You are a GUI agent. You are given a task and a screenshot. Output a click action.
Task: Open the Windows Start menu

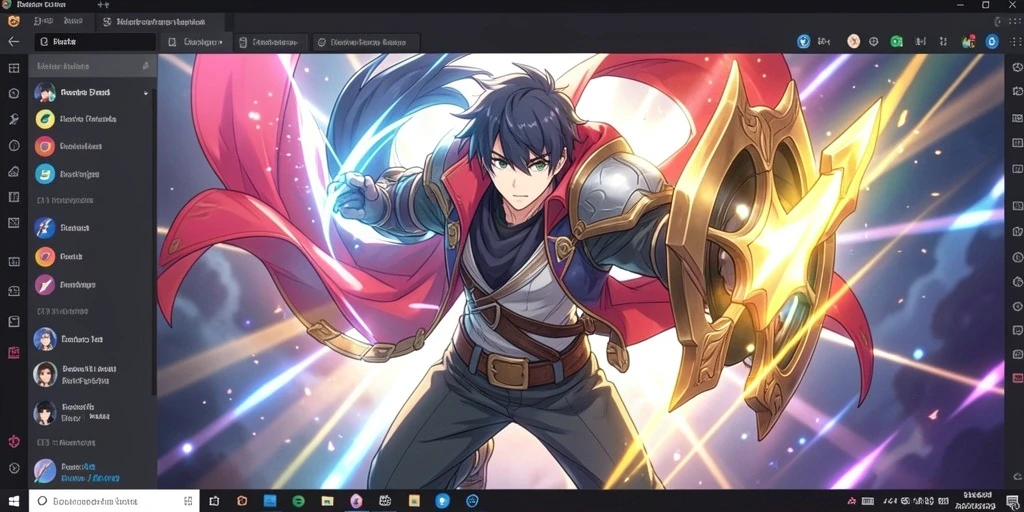tap(14, 501)
